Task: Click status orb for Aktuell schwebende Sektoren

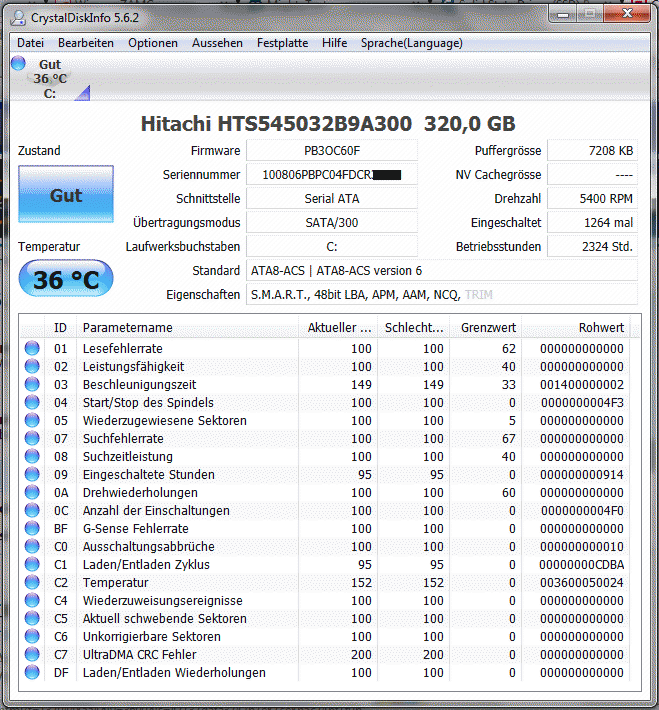Action: click(x=32, y=618)
